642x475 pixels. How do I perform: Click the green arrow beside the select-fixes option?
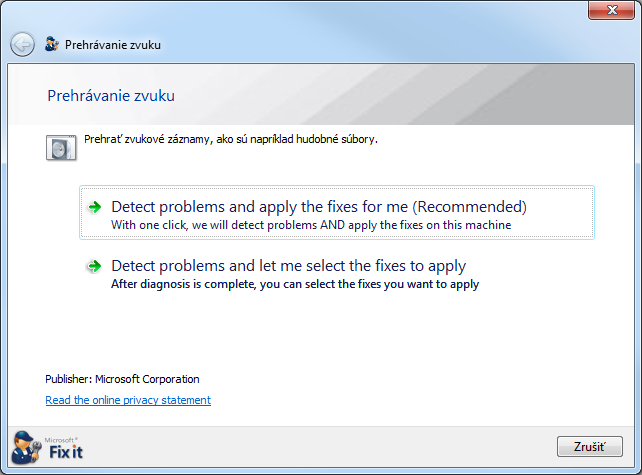(95, 266)
